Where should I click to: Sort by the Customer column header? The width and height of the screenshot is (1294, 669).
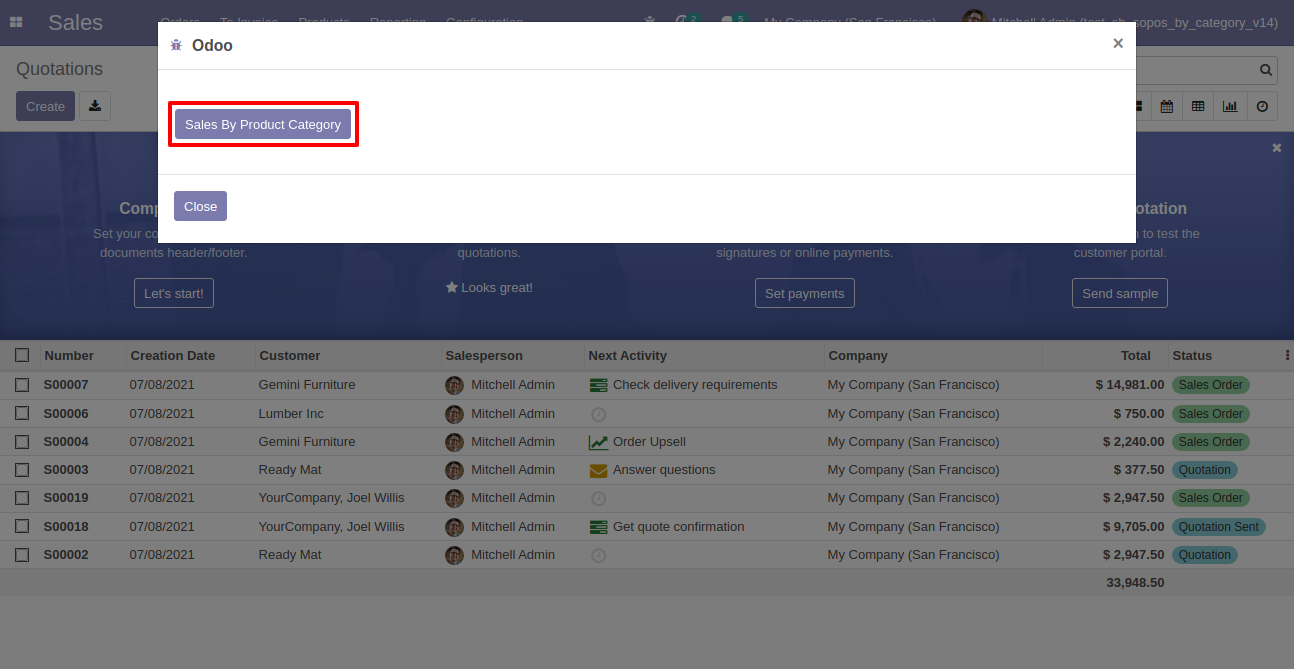point(289,355)
